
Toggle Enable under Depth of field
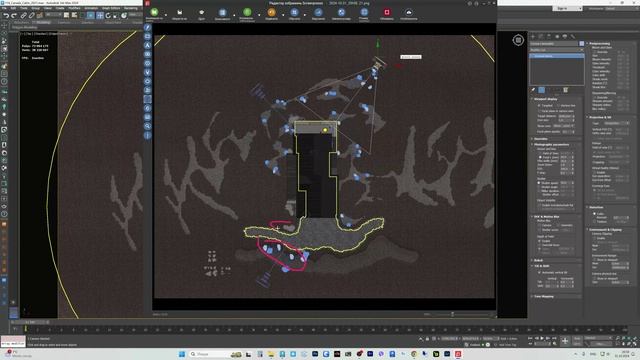click(x=539, y=241)
